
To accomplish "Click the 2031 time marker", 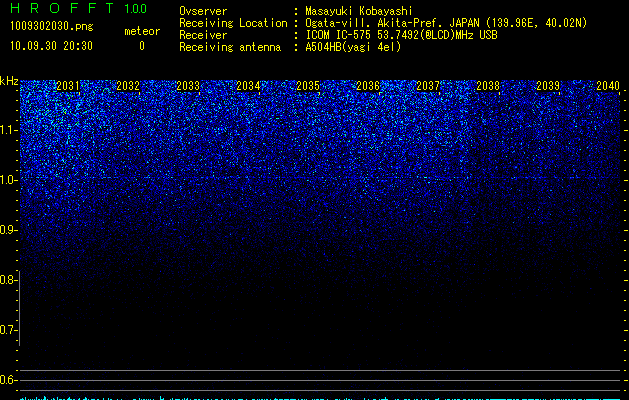I will coord(68,86).
